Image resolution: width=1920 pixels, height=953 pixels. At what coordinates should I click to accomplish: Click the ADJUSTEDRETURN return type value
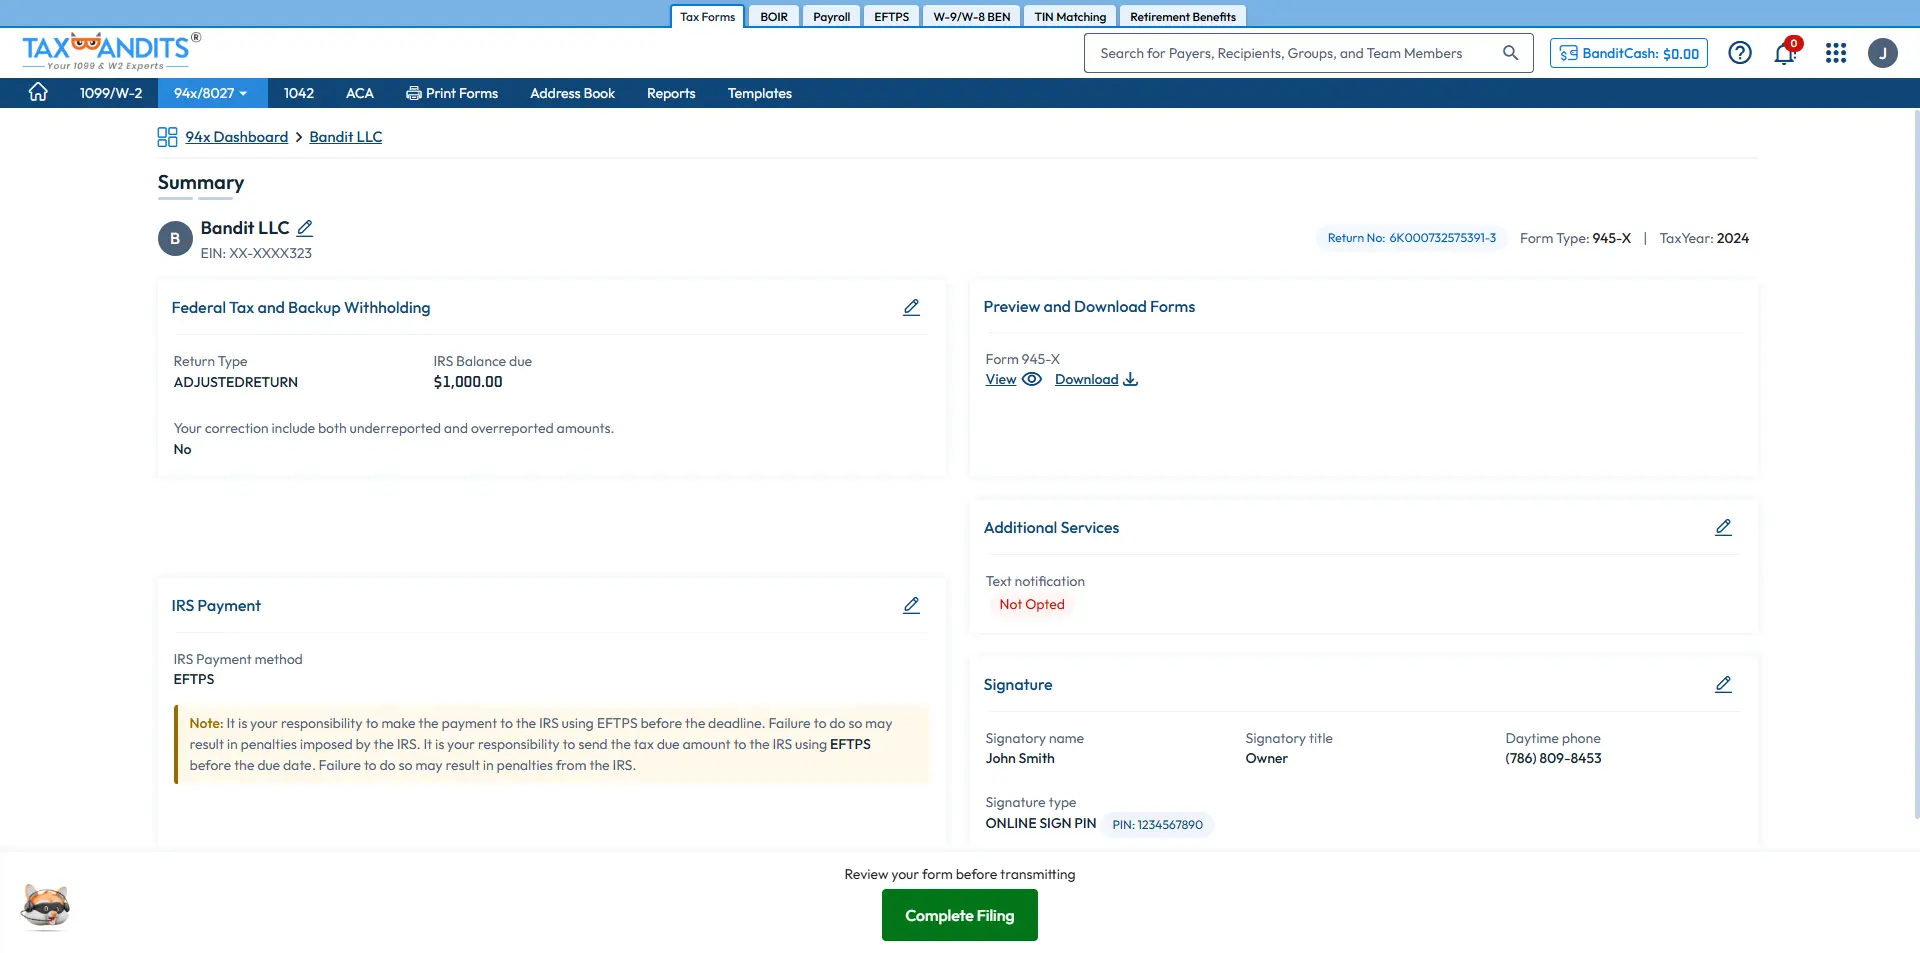236,382
